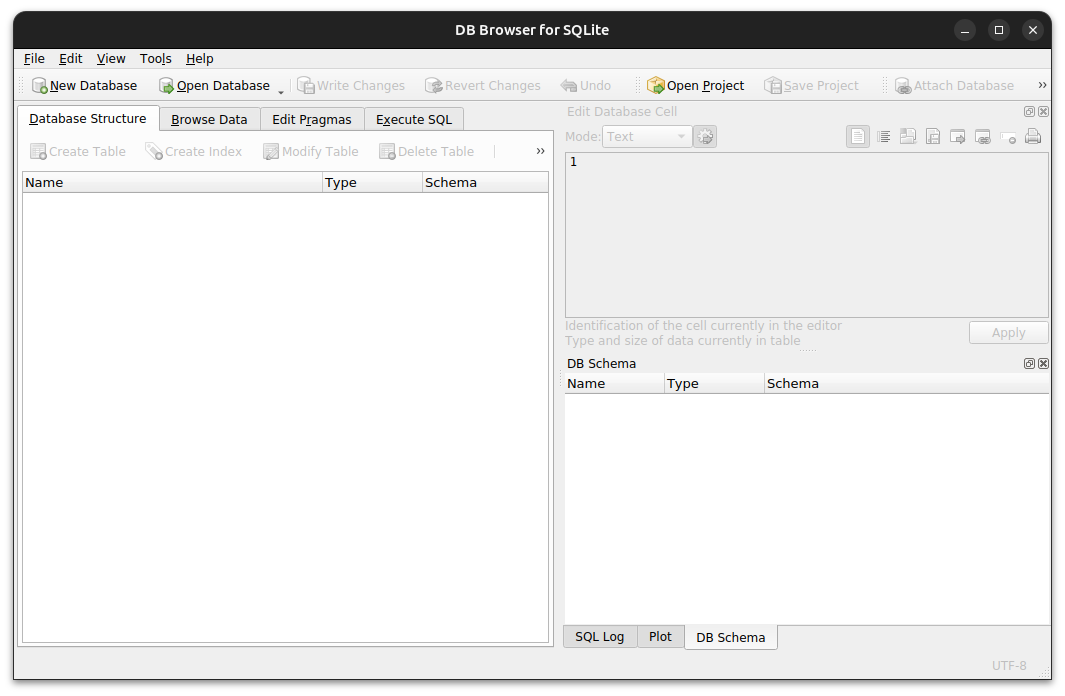Toggle word wrap in the cell editor
1065x696 pixels.
click(884, 136)
